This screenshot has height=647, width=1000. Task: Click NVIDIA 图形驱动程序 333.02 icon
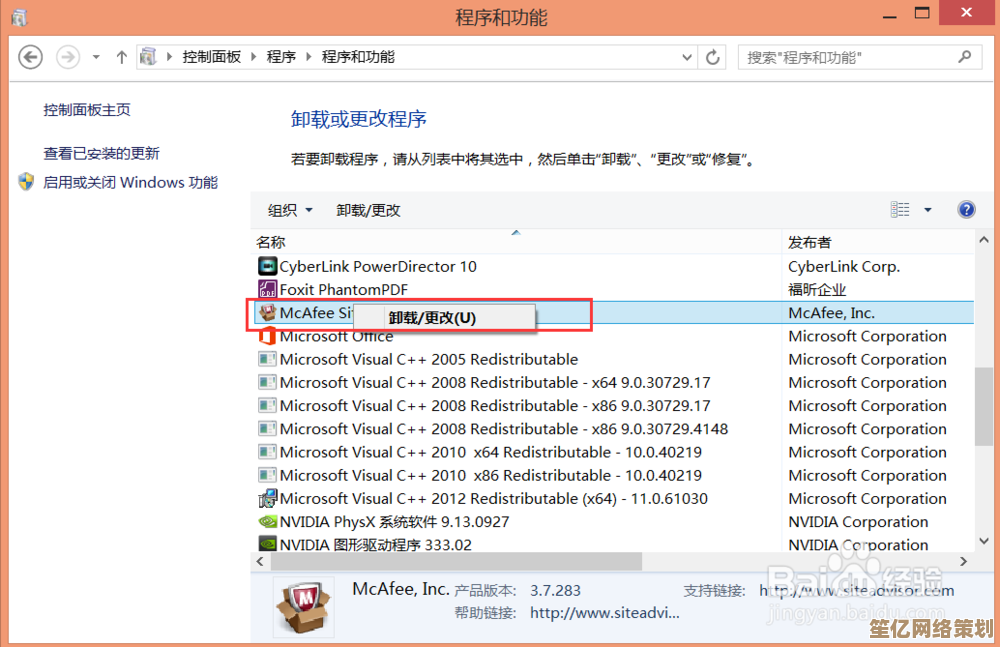[x=267, y=544]
